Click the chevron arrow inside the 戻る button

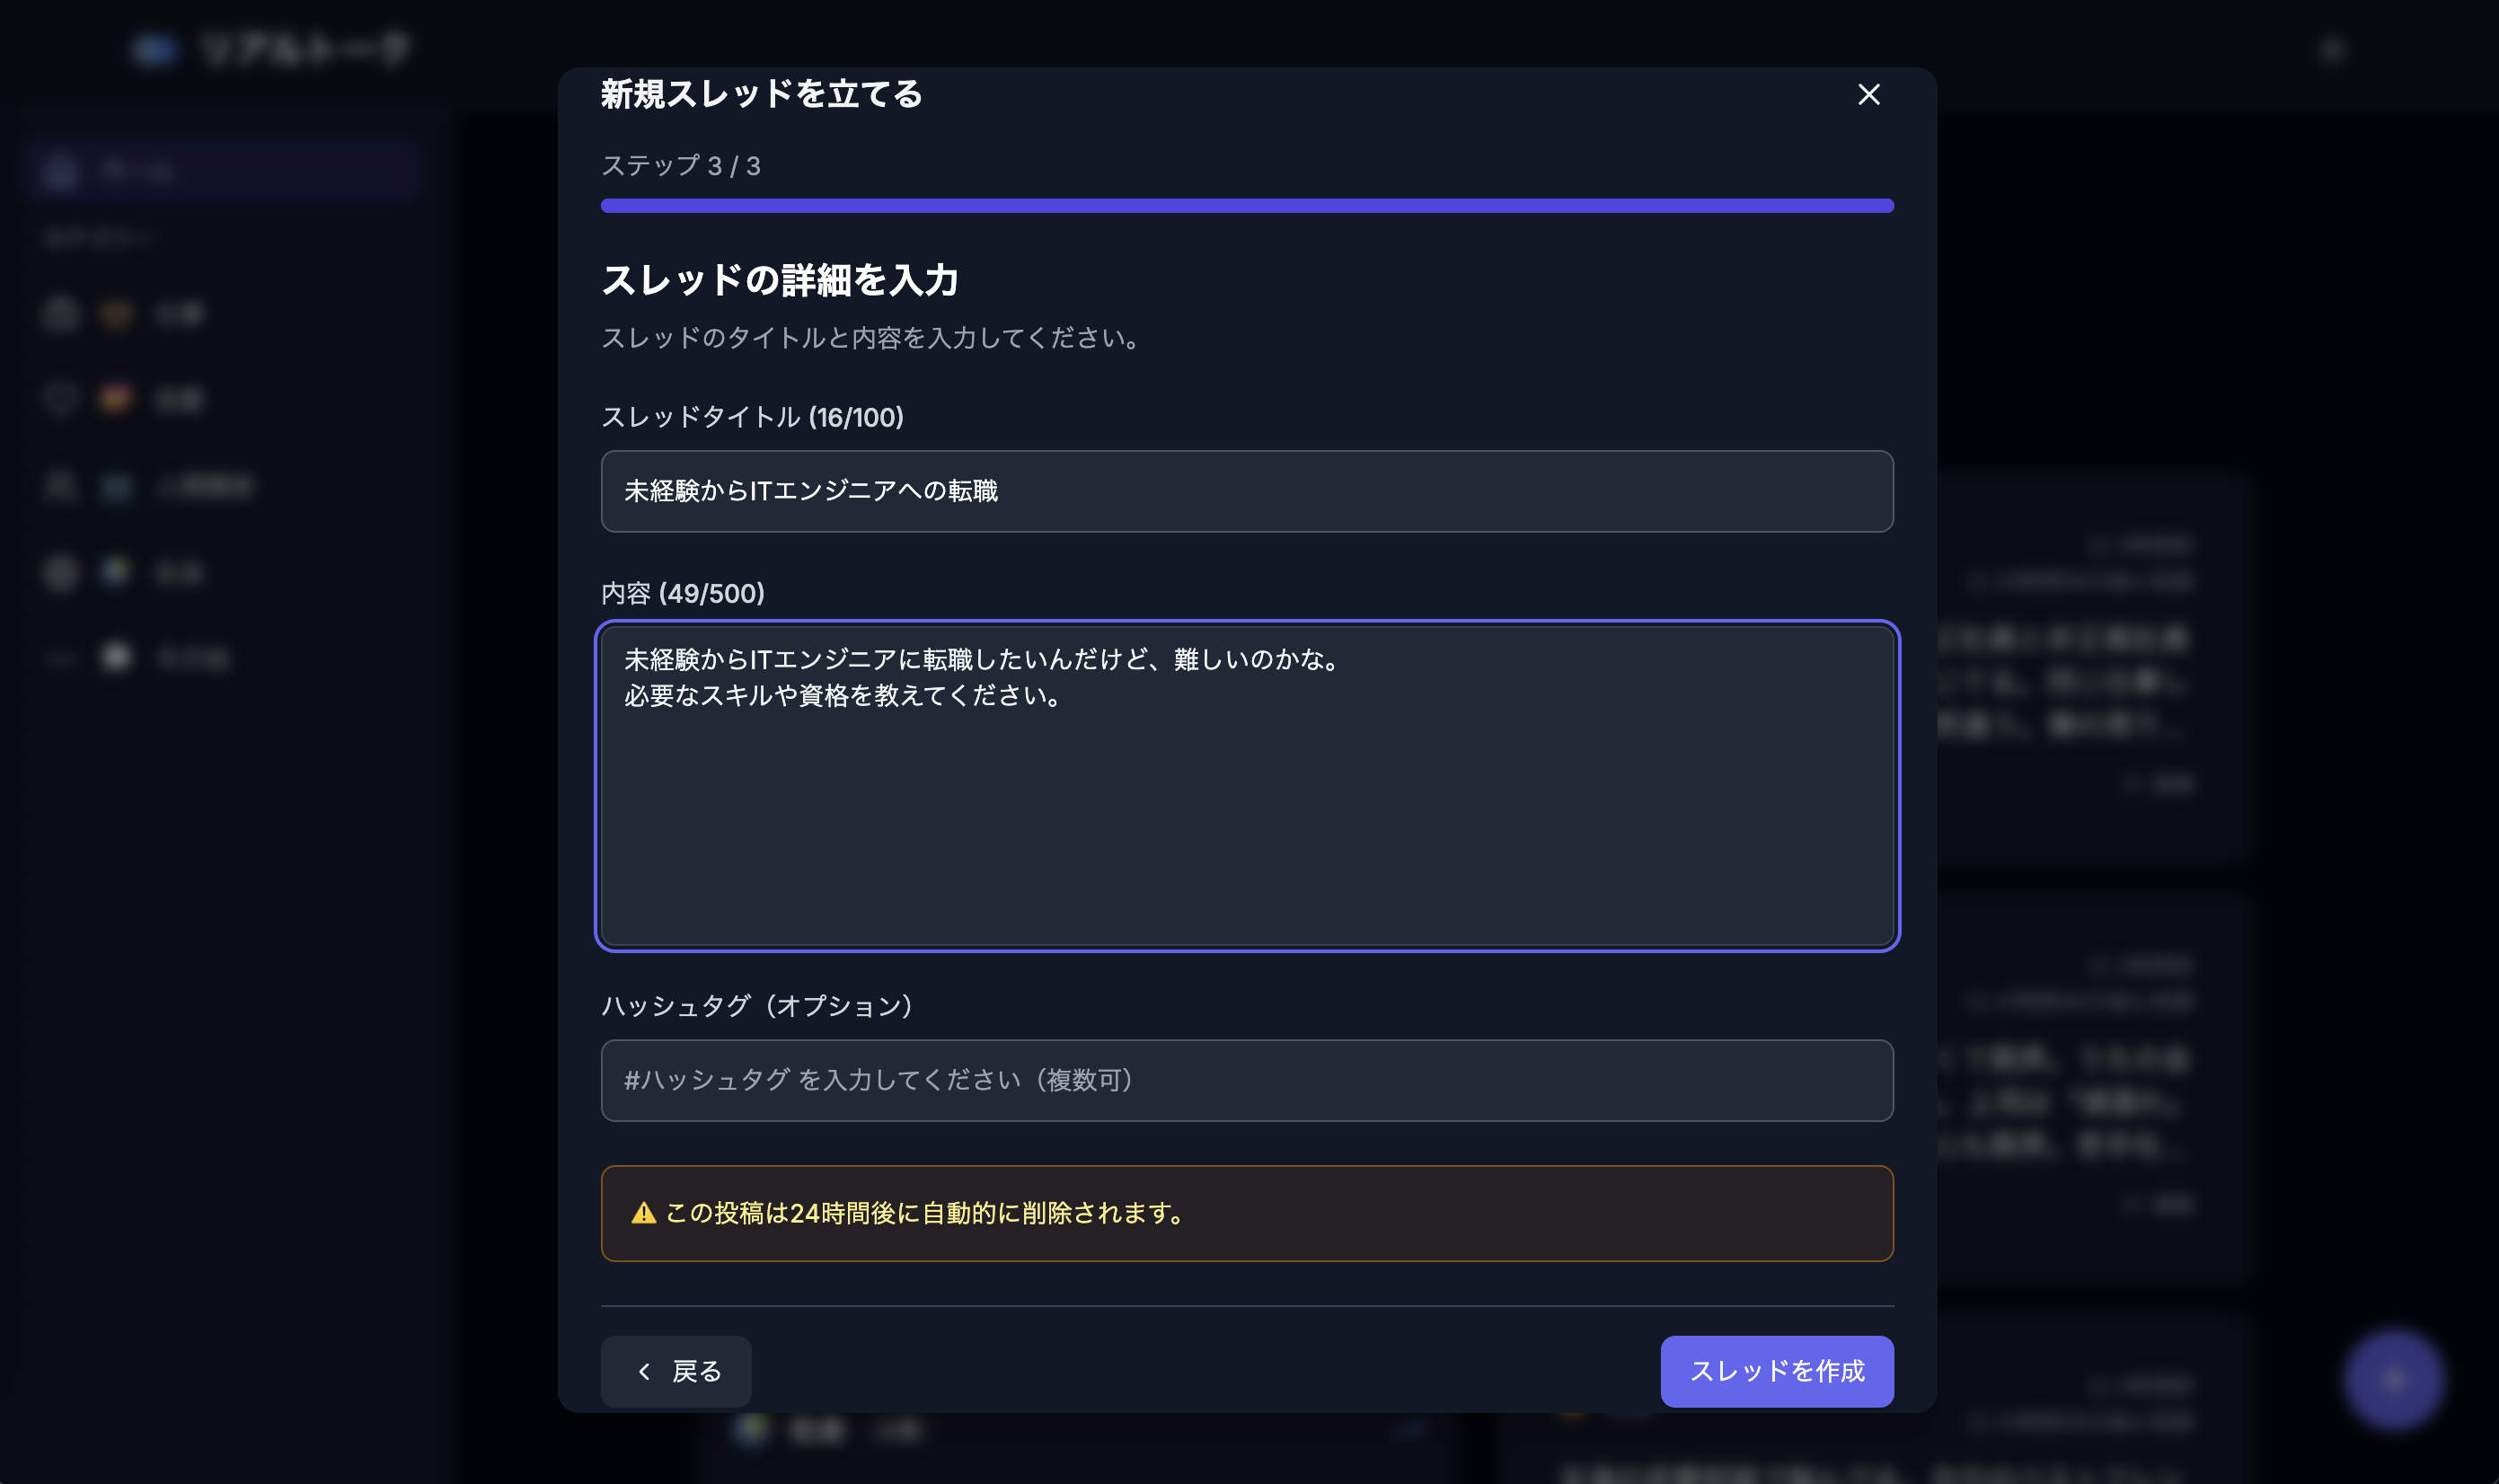click(x=644, y=1371)
